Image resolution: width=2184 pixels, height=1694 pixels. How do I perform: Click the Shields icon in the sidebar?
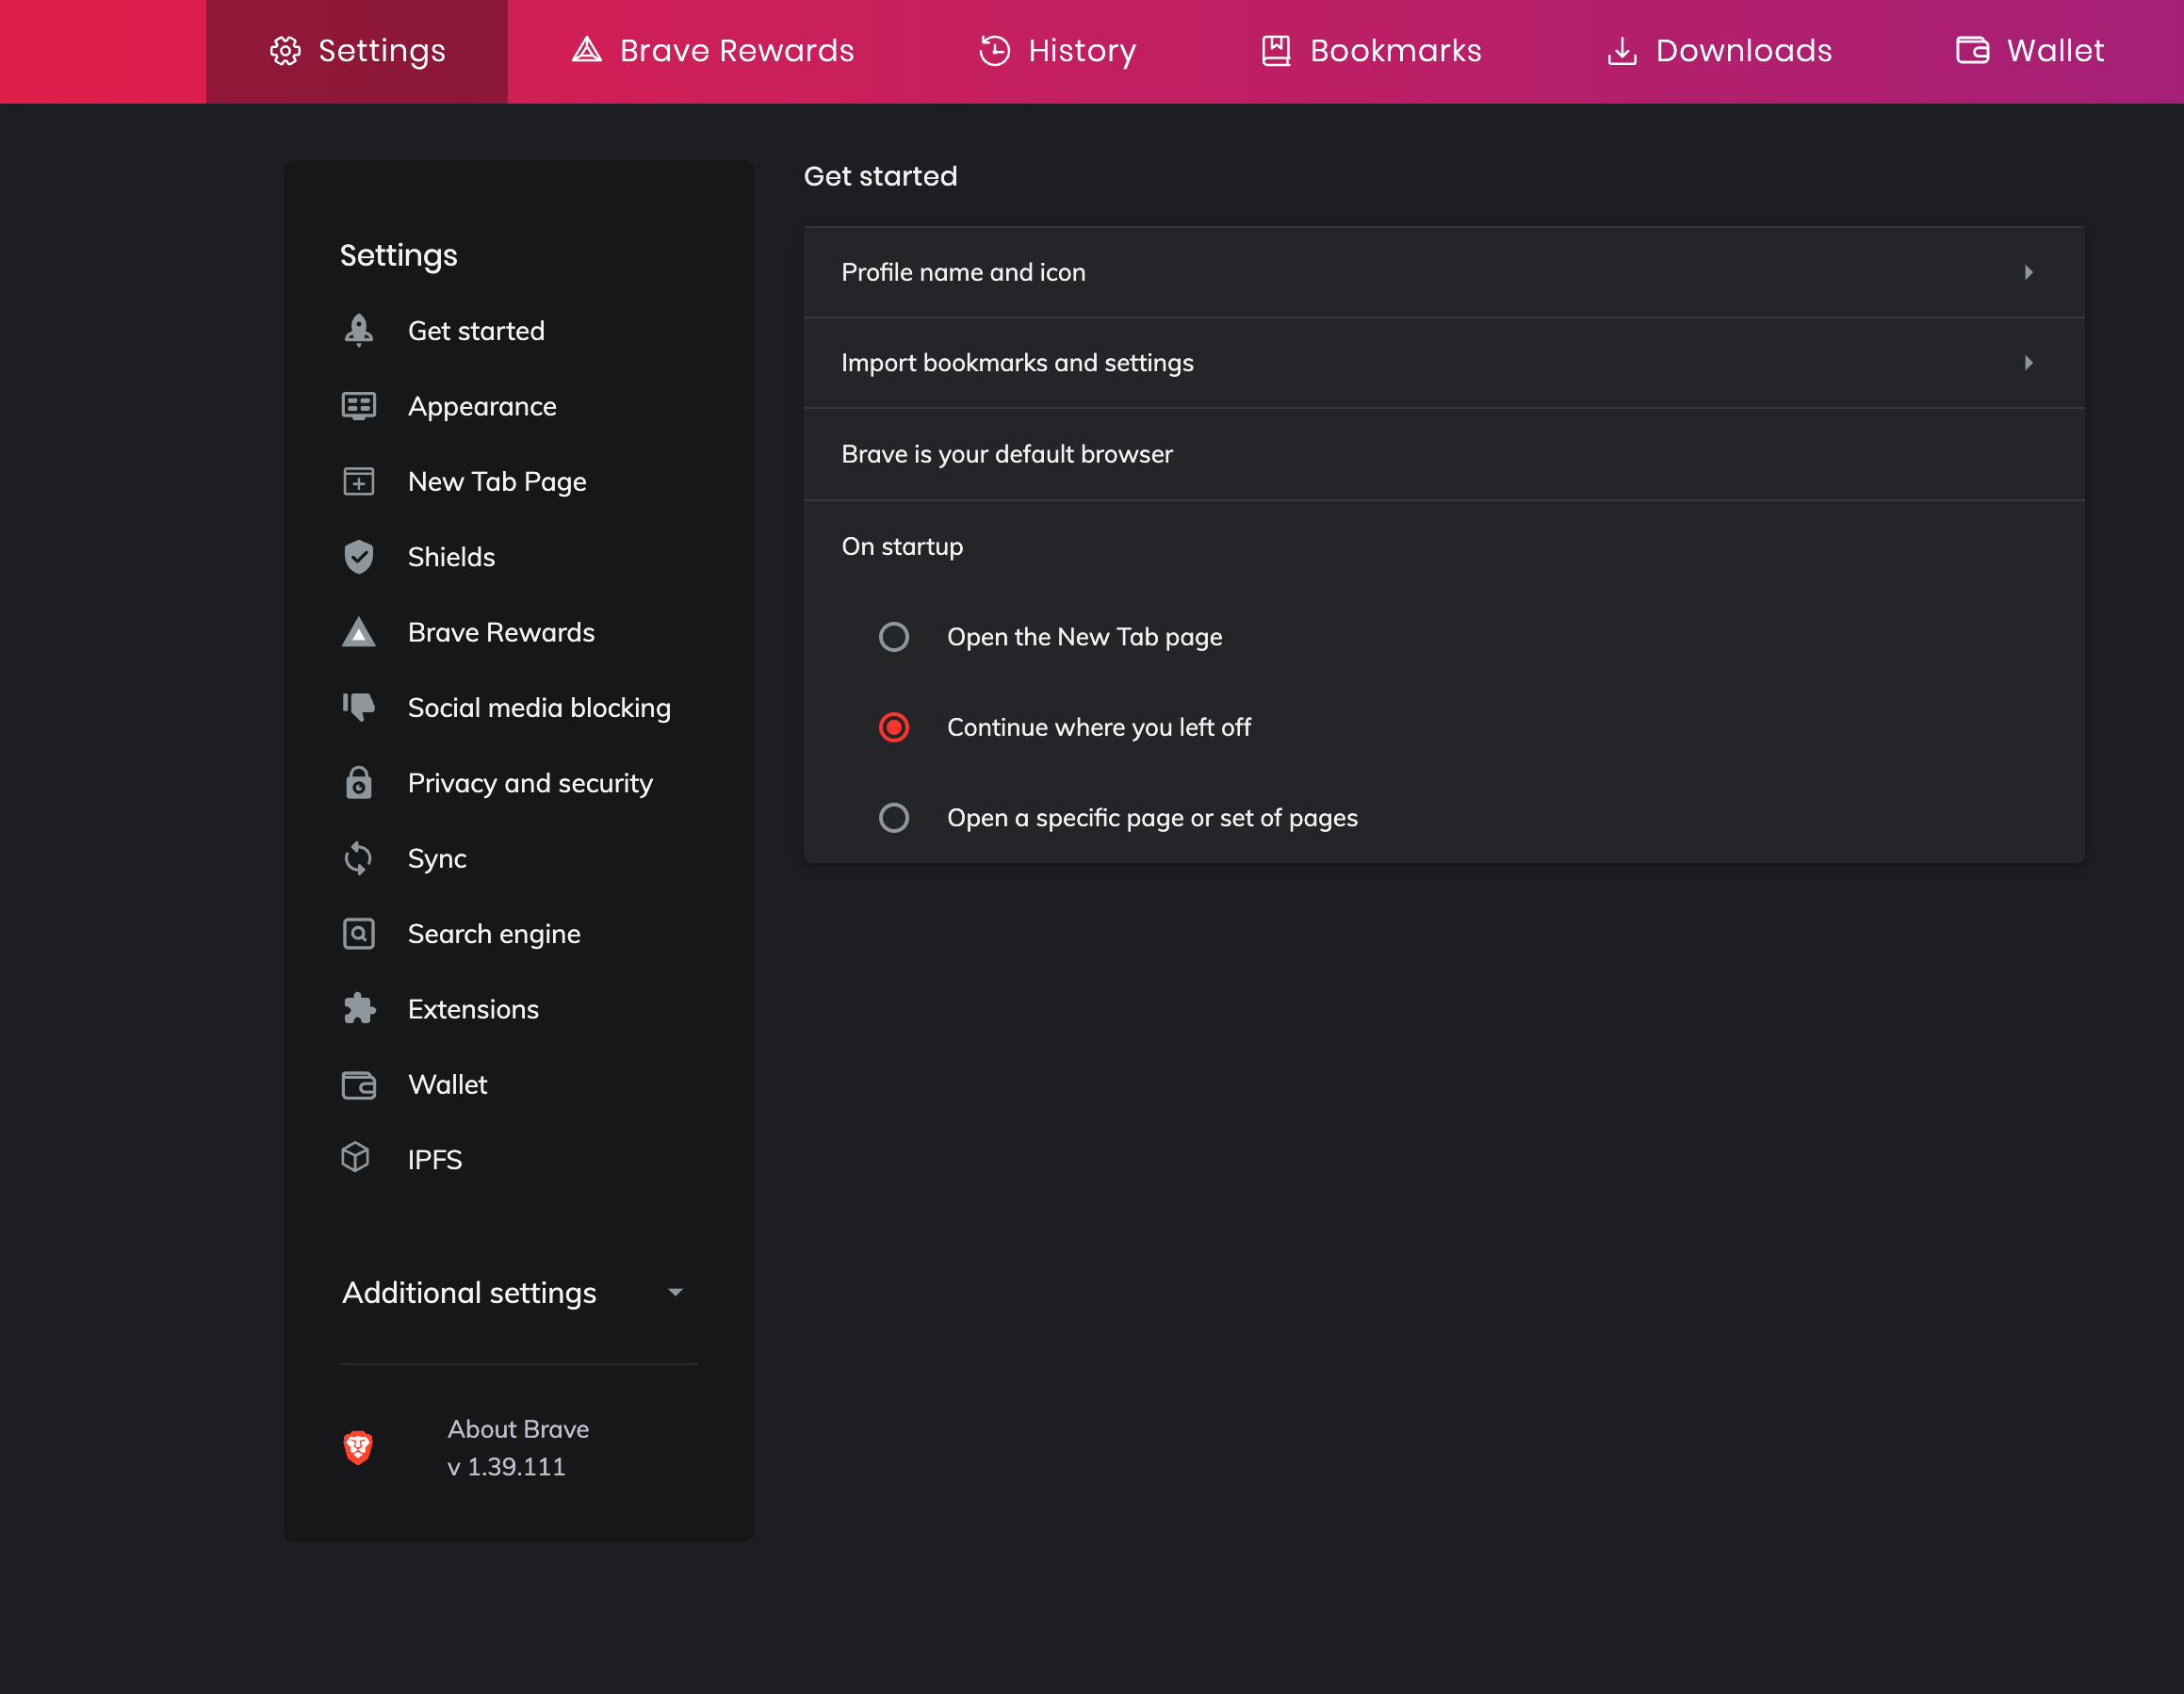[x=358, y=557]
